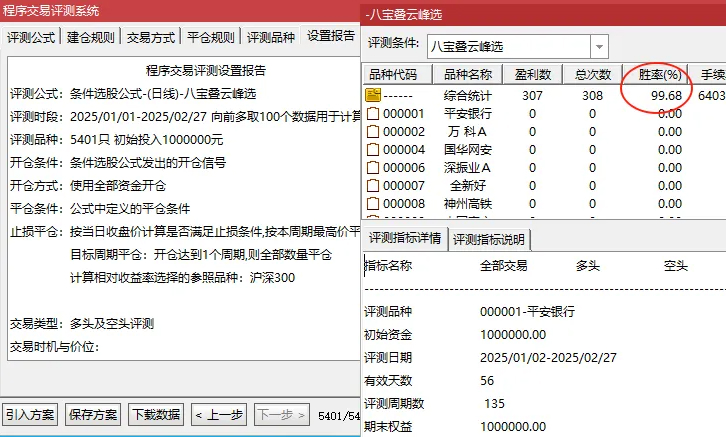
Task: Go to the 平仓规则 tab
Action: 211,37
